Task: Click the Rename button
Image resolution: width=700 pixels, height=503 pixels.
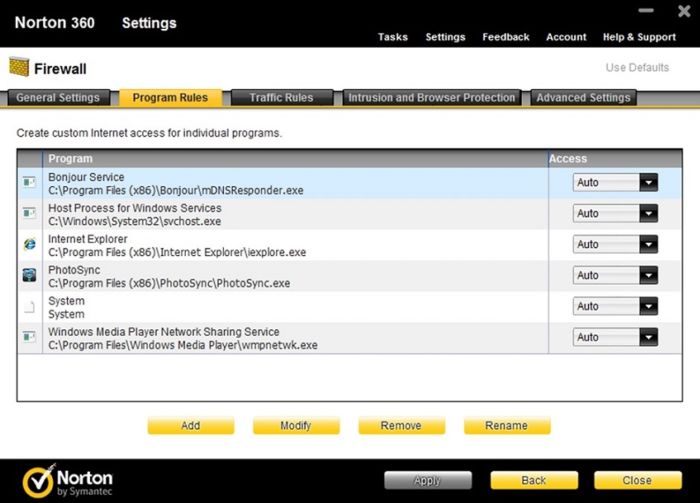Action: click(x=507, y=425)
